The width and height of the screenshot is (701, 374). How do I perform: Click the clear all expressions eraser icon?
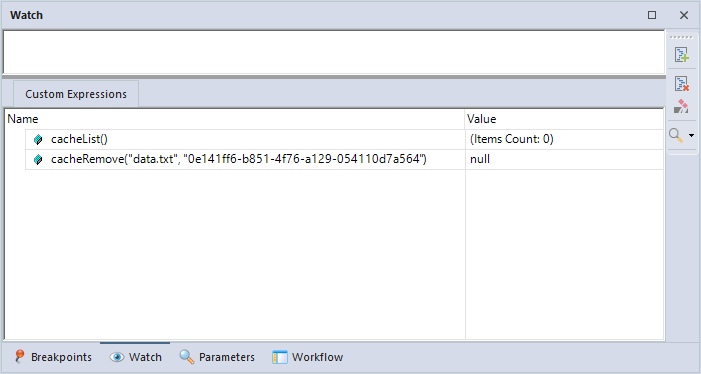[681, 106]
